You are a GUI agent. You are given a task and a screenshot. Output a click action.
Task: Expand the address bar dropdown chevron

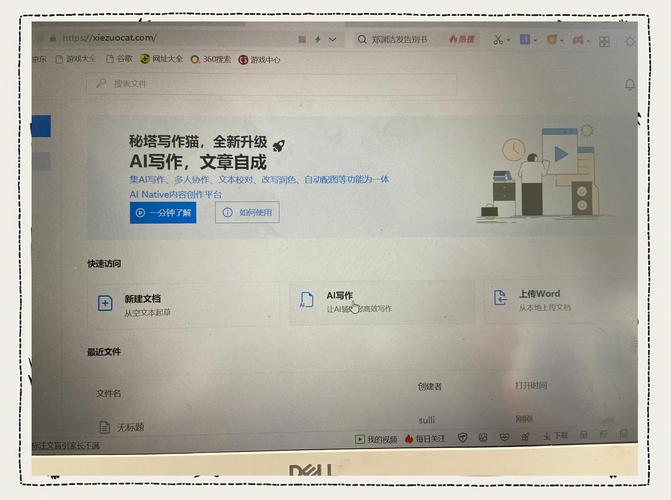point(332,39)
